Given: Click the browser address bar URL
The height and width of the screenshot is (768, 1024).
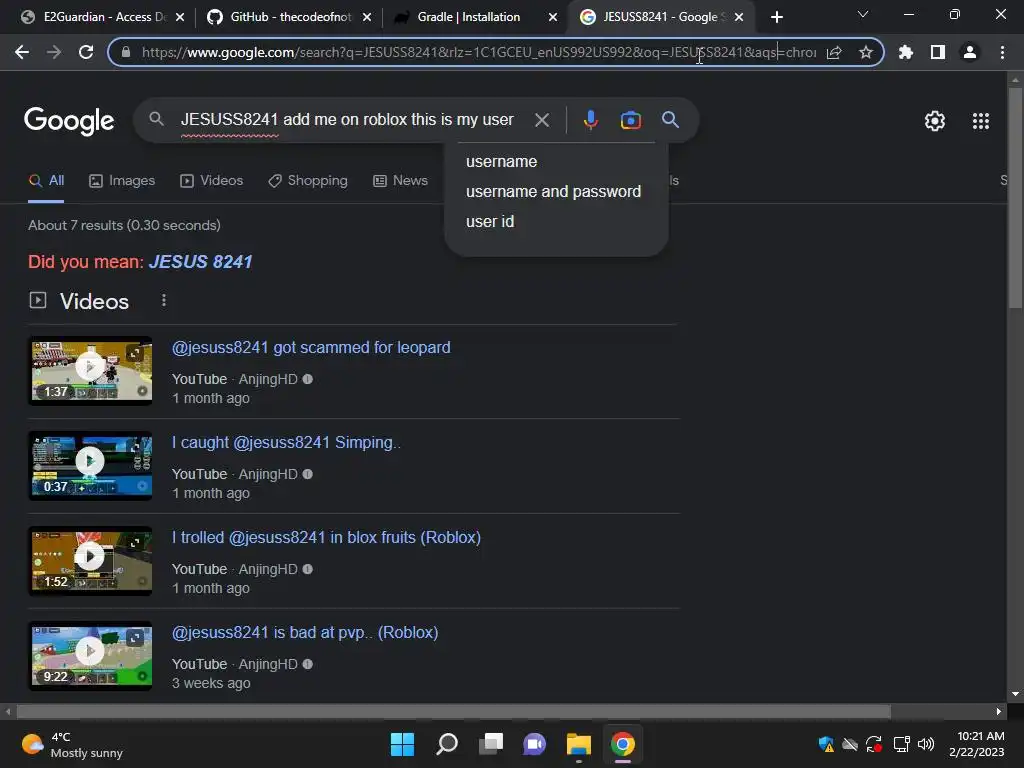Looking at the screenshot, I should tap(478, 52).
